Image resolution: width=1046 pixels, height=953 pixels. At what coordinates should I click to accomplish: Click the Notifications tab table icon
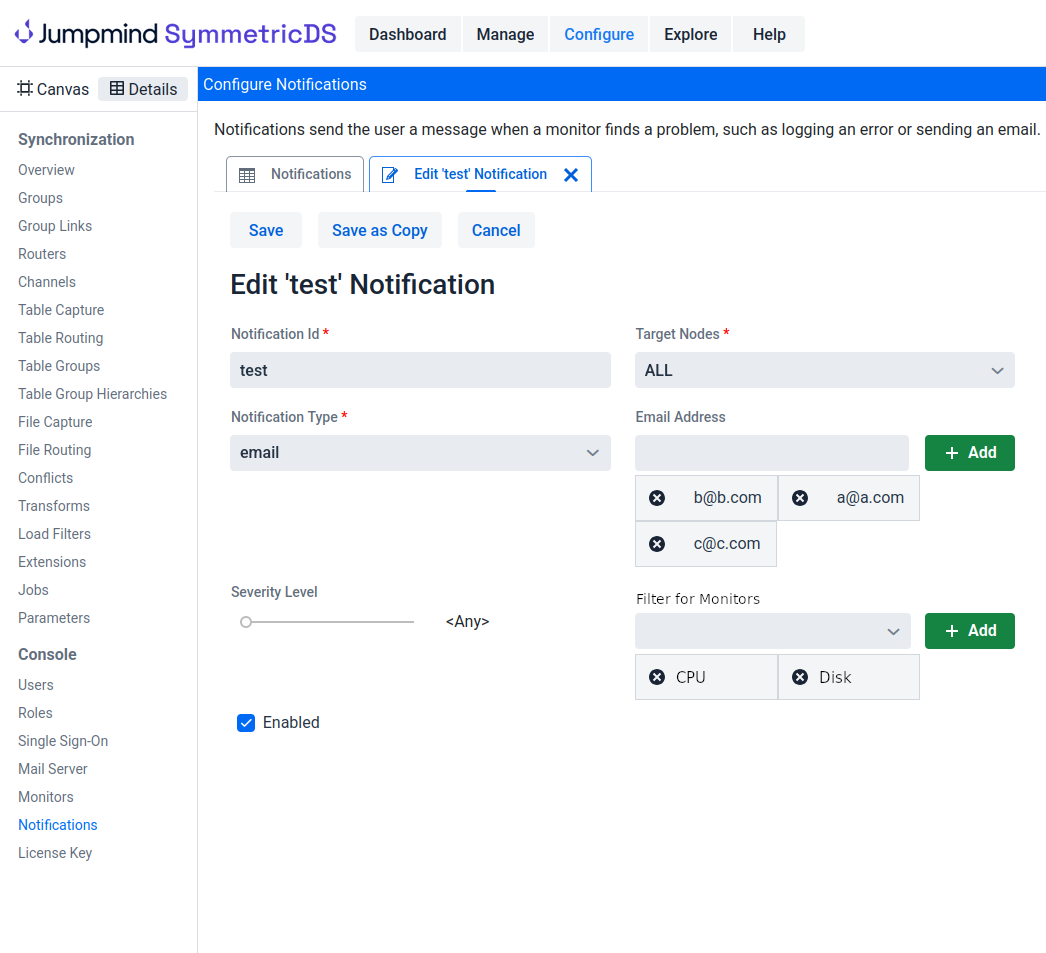247,174
